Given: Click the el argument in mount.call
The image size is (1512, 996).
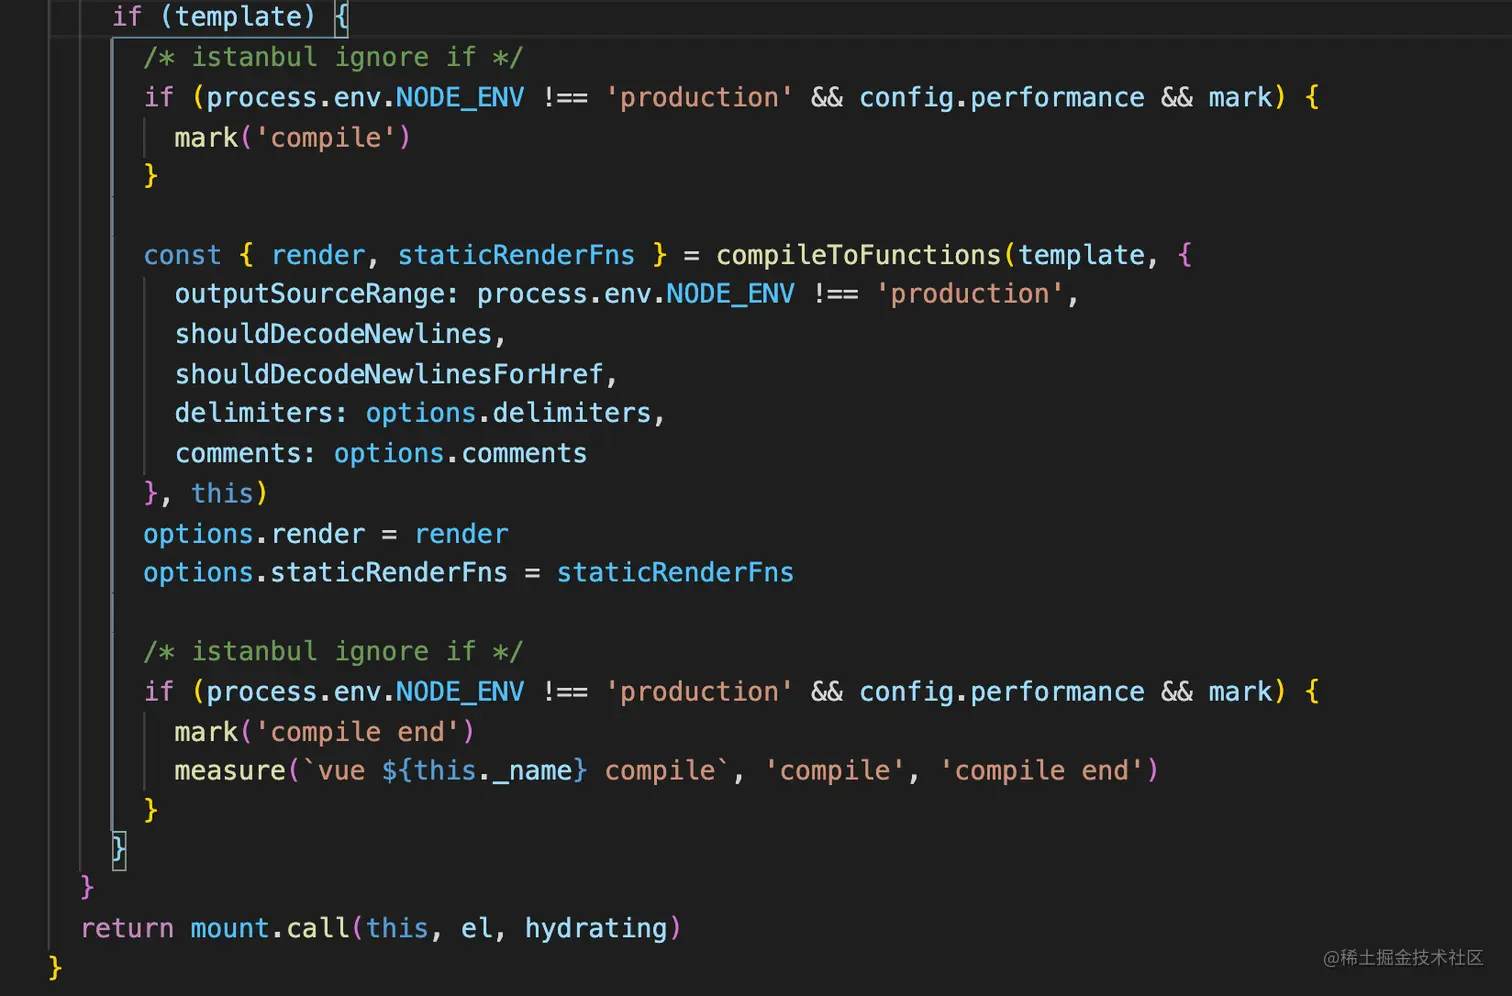Looking at the screenshot, I should point(476,929).
